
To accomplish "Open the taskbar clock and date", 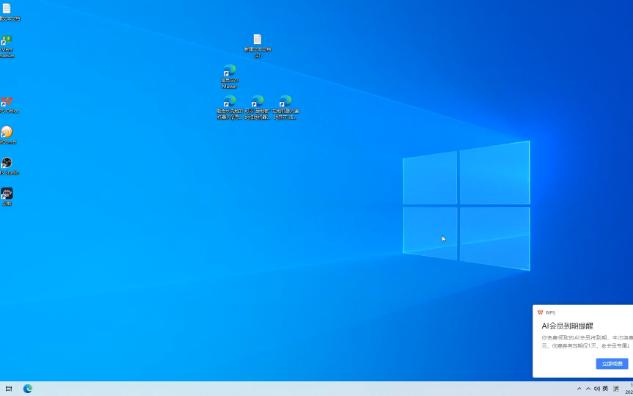I will coord(629,389).
